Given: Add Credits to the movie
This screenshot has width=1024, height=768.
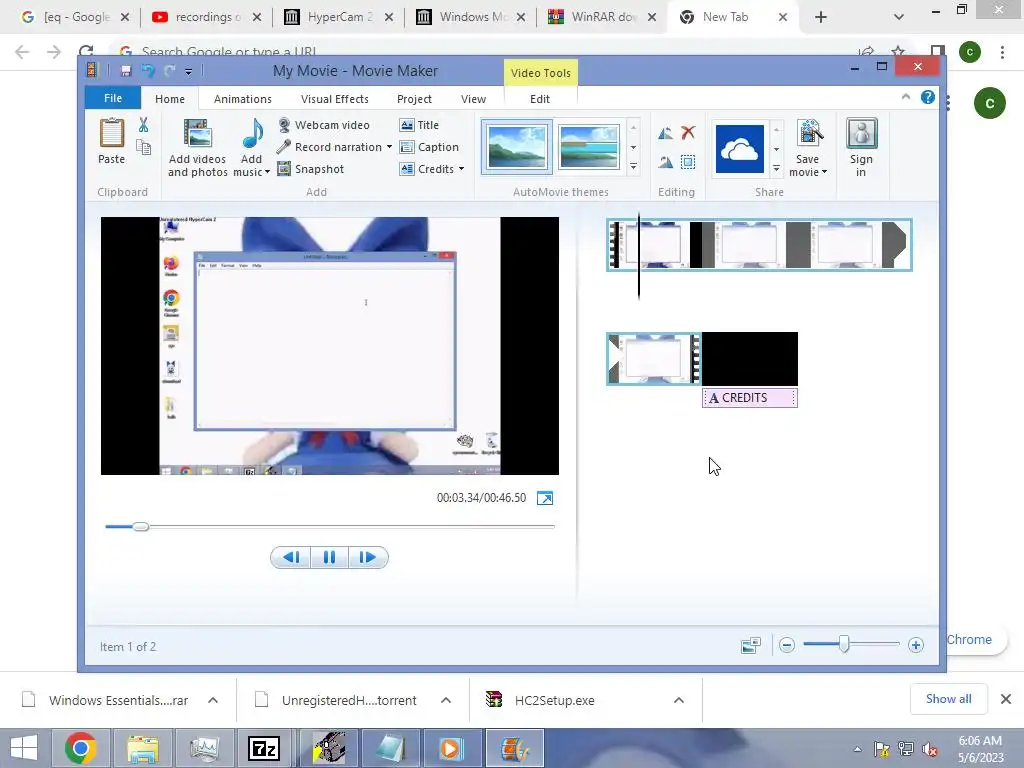Looking at the screenshot, I should [x=427, y=169].
